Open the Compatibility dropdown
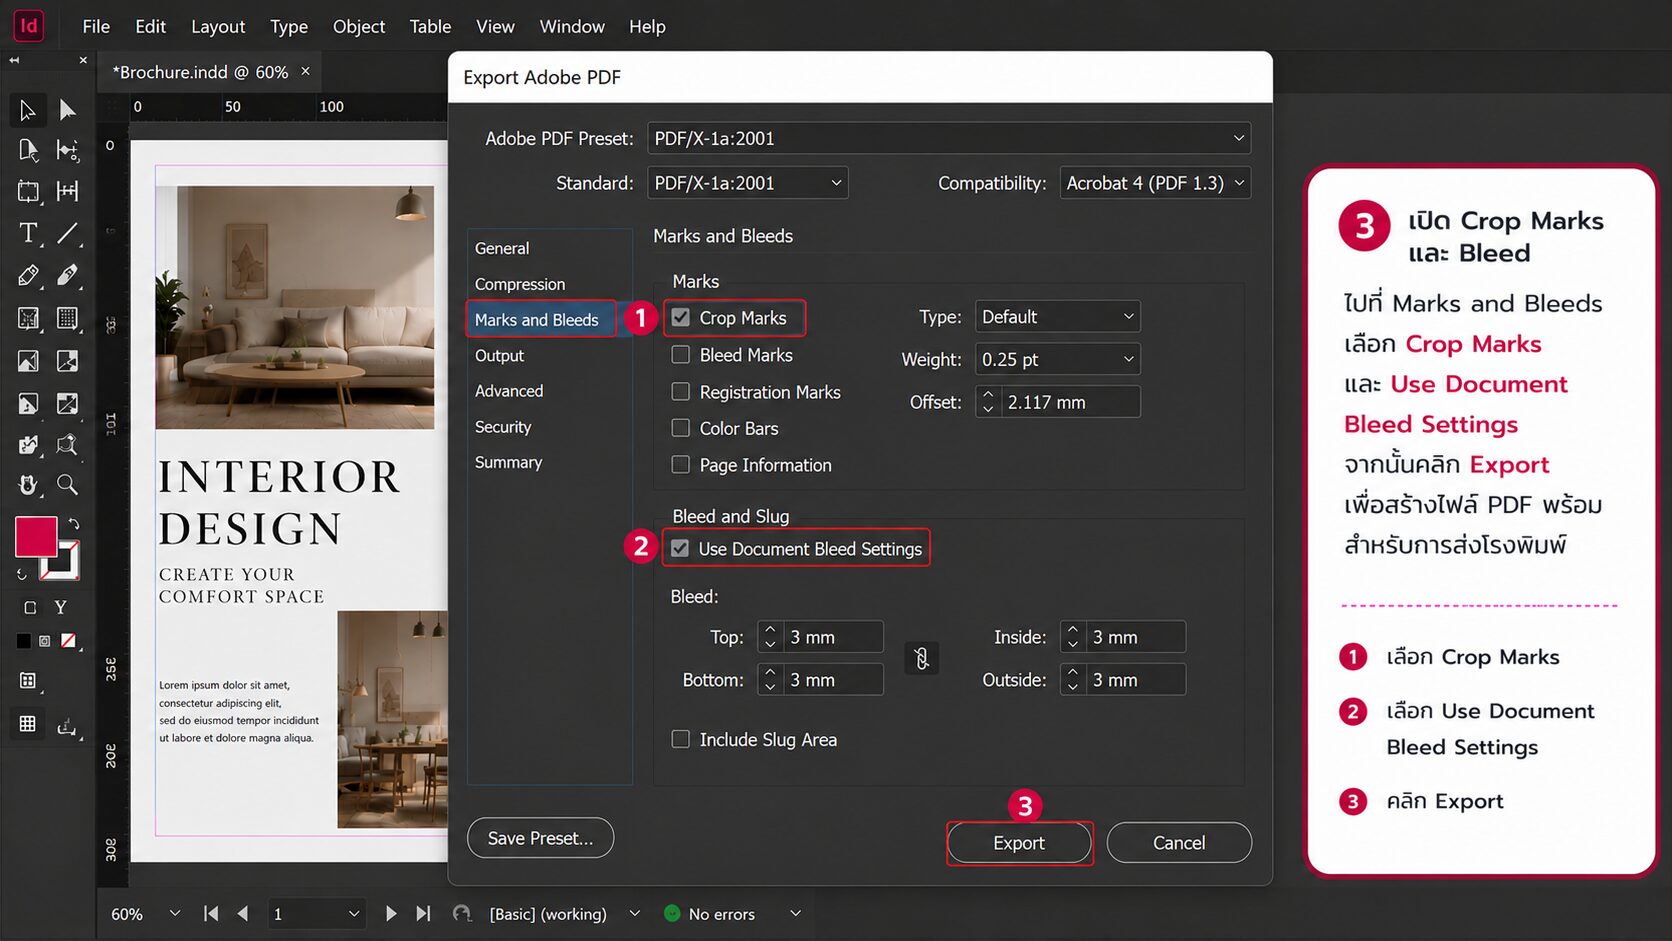 (1155, 183)
